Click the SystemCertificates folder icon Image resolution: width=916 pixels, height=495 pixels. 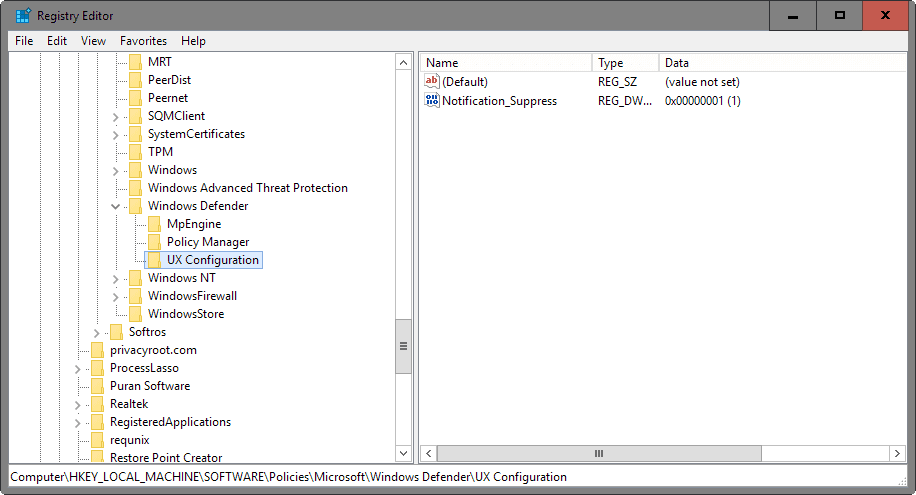(135, 134)
